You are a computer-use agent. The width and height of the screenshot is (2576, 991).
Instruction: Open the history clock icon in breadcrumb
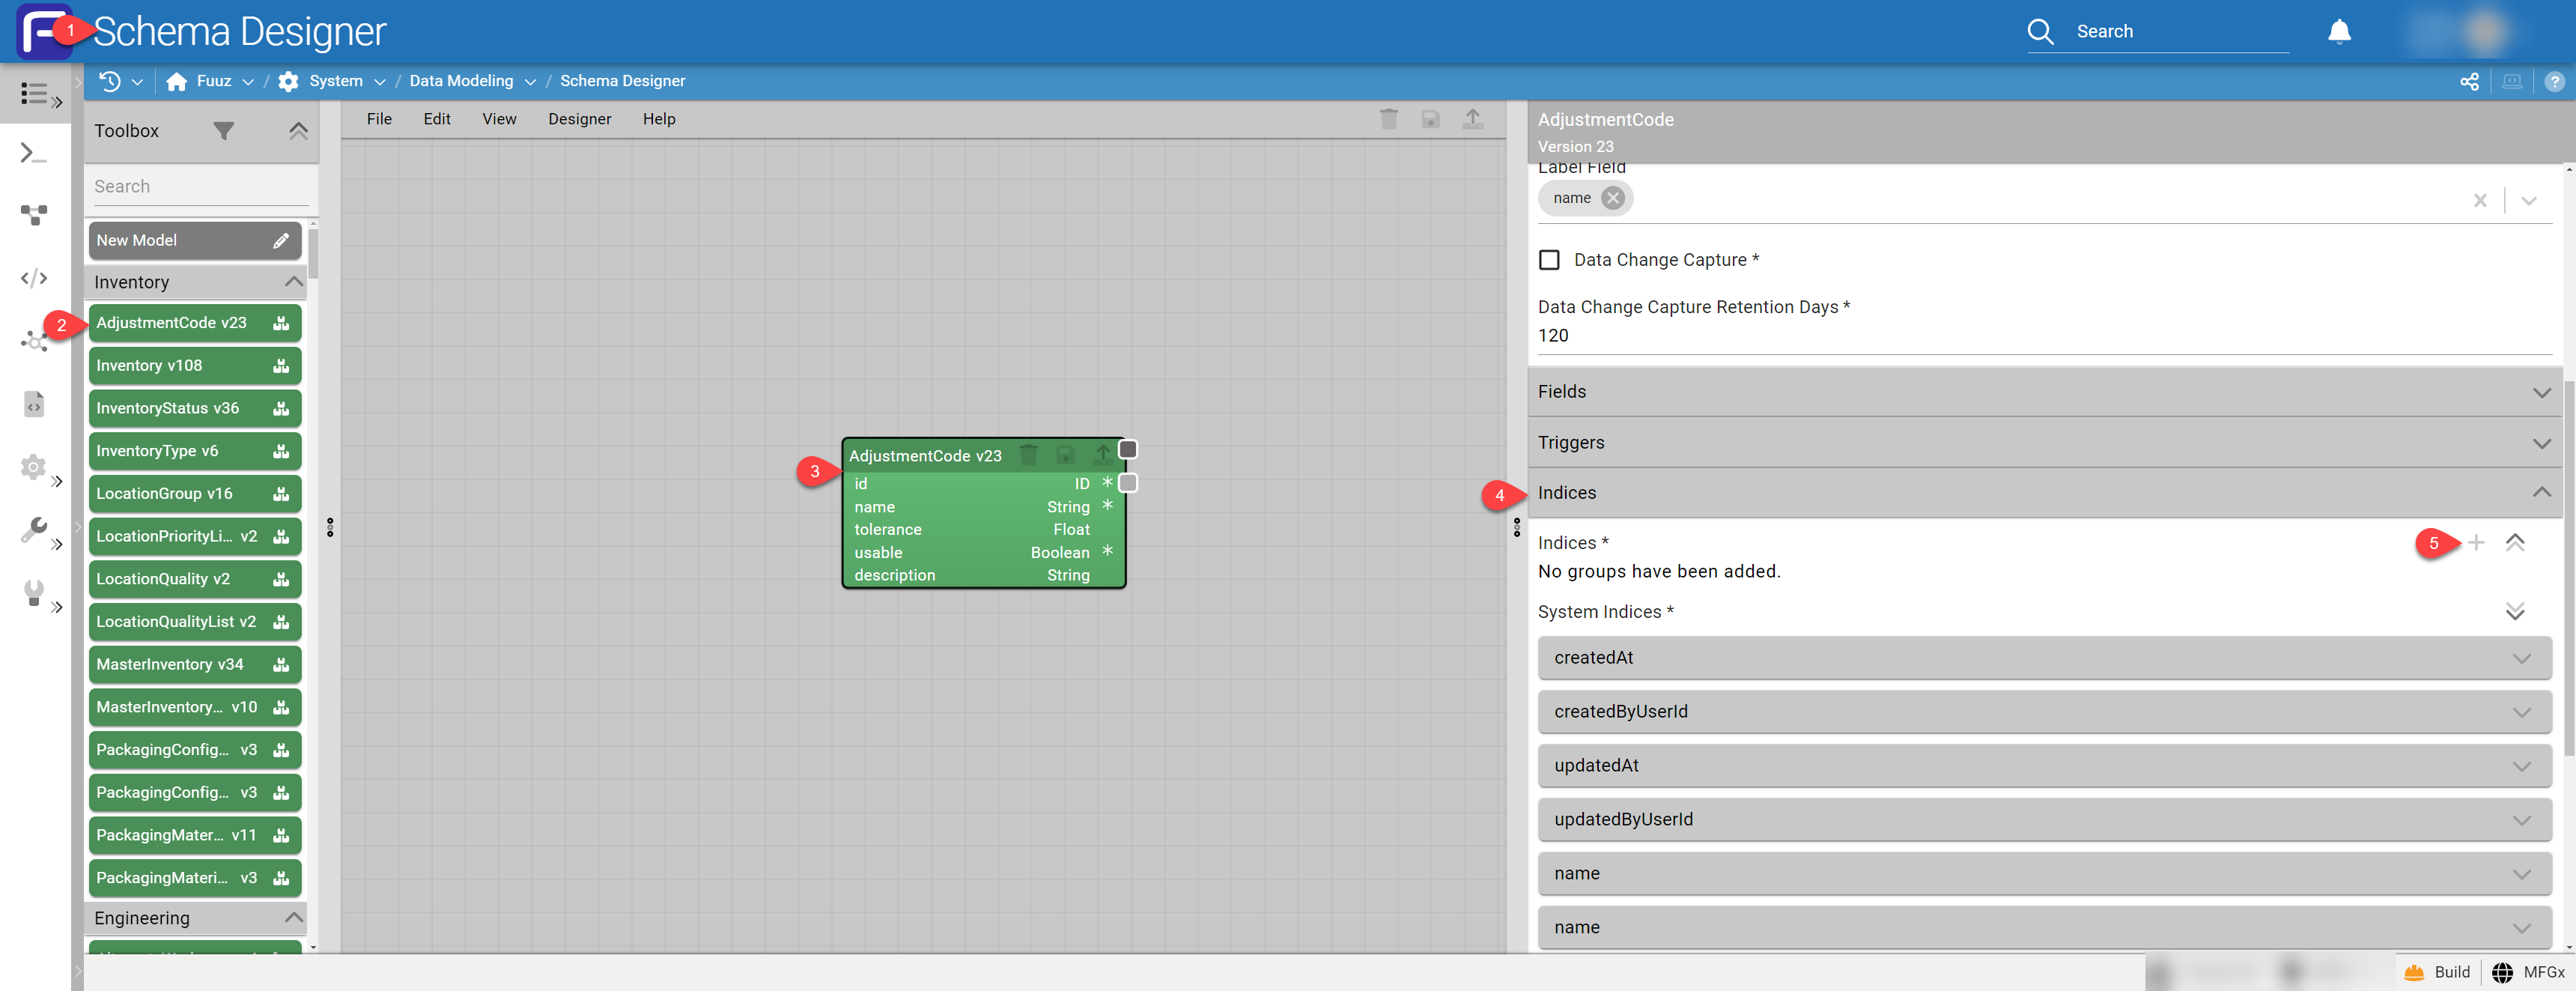110,81
